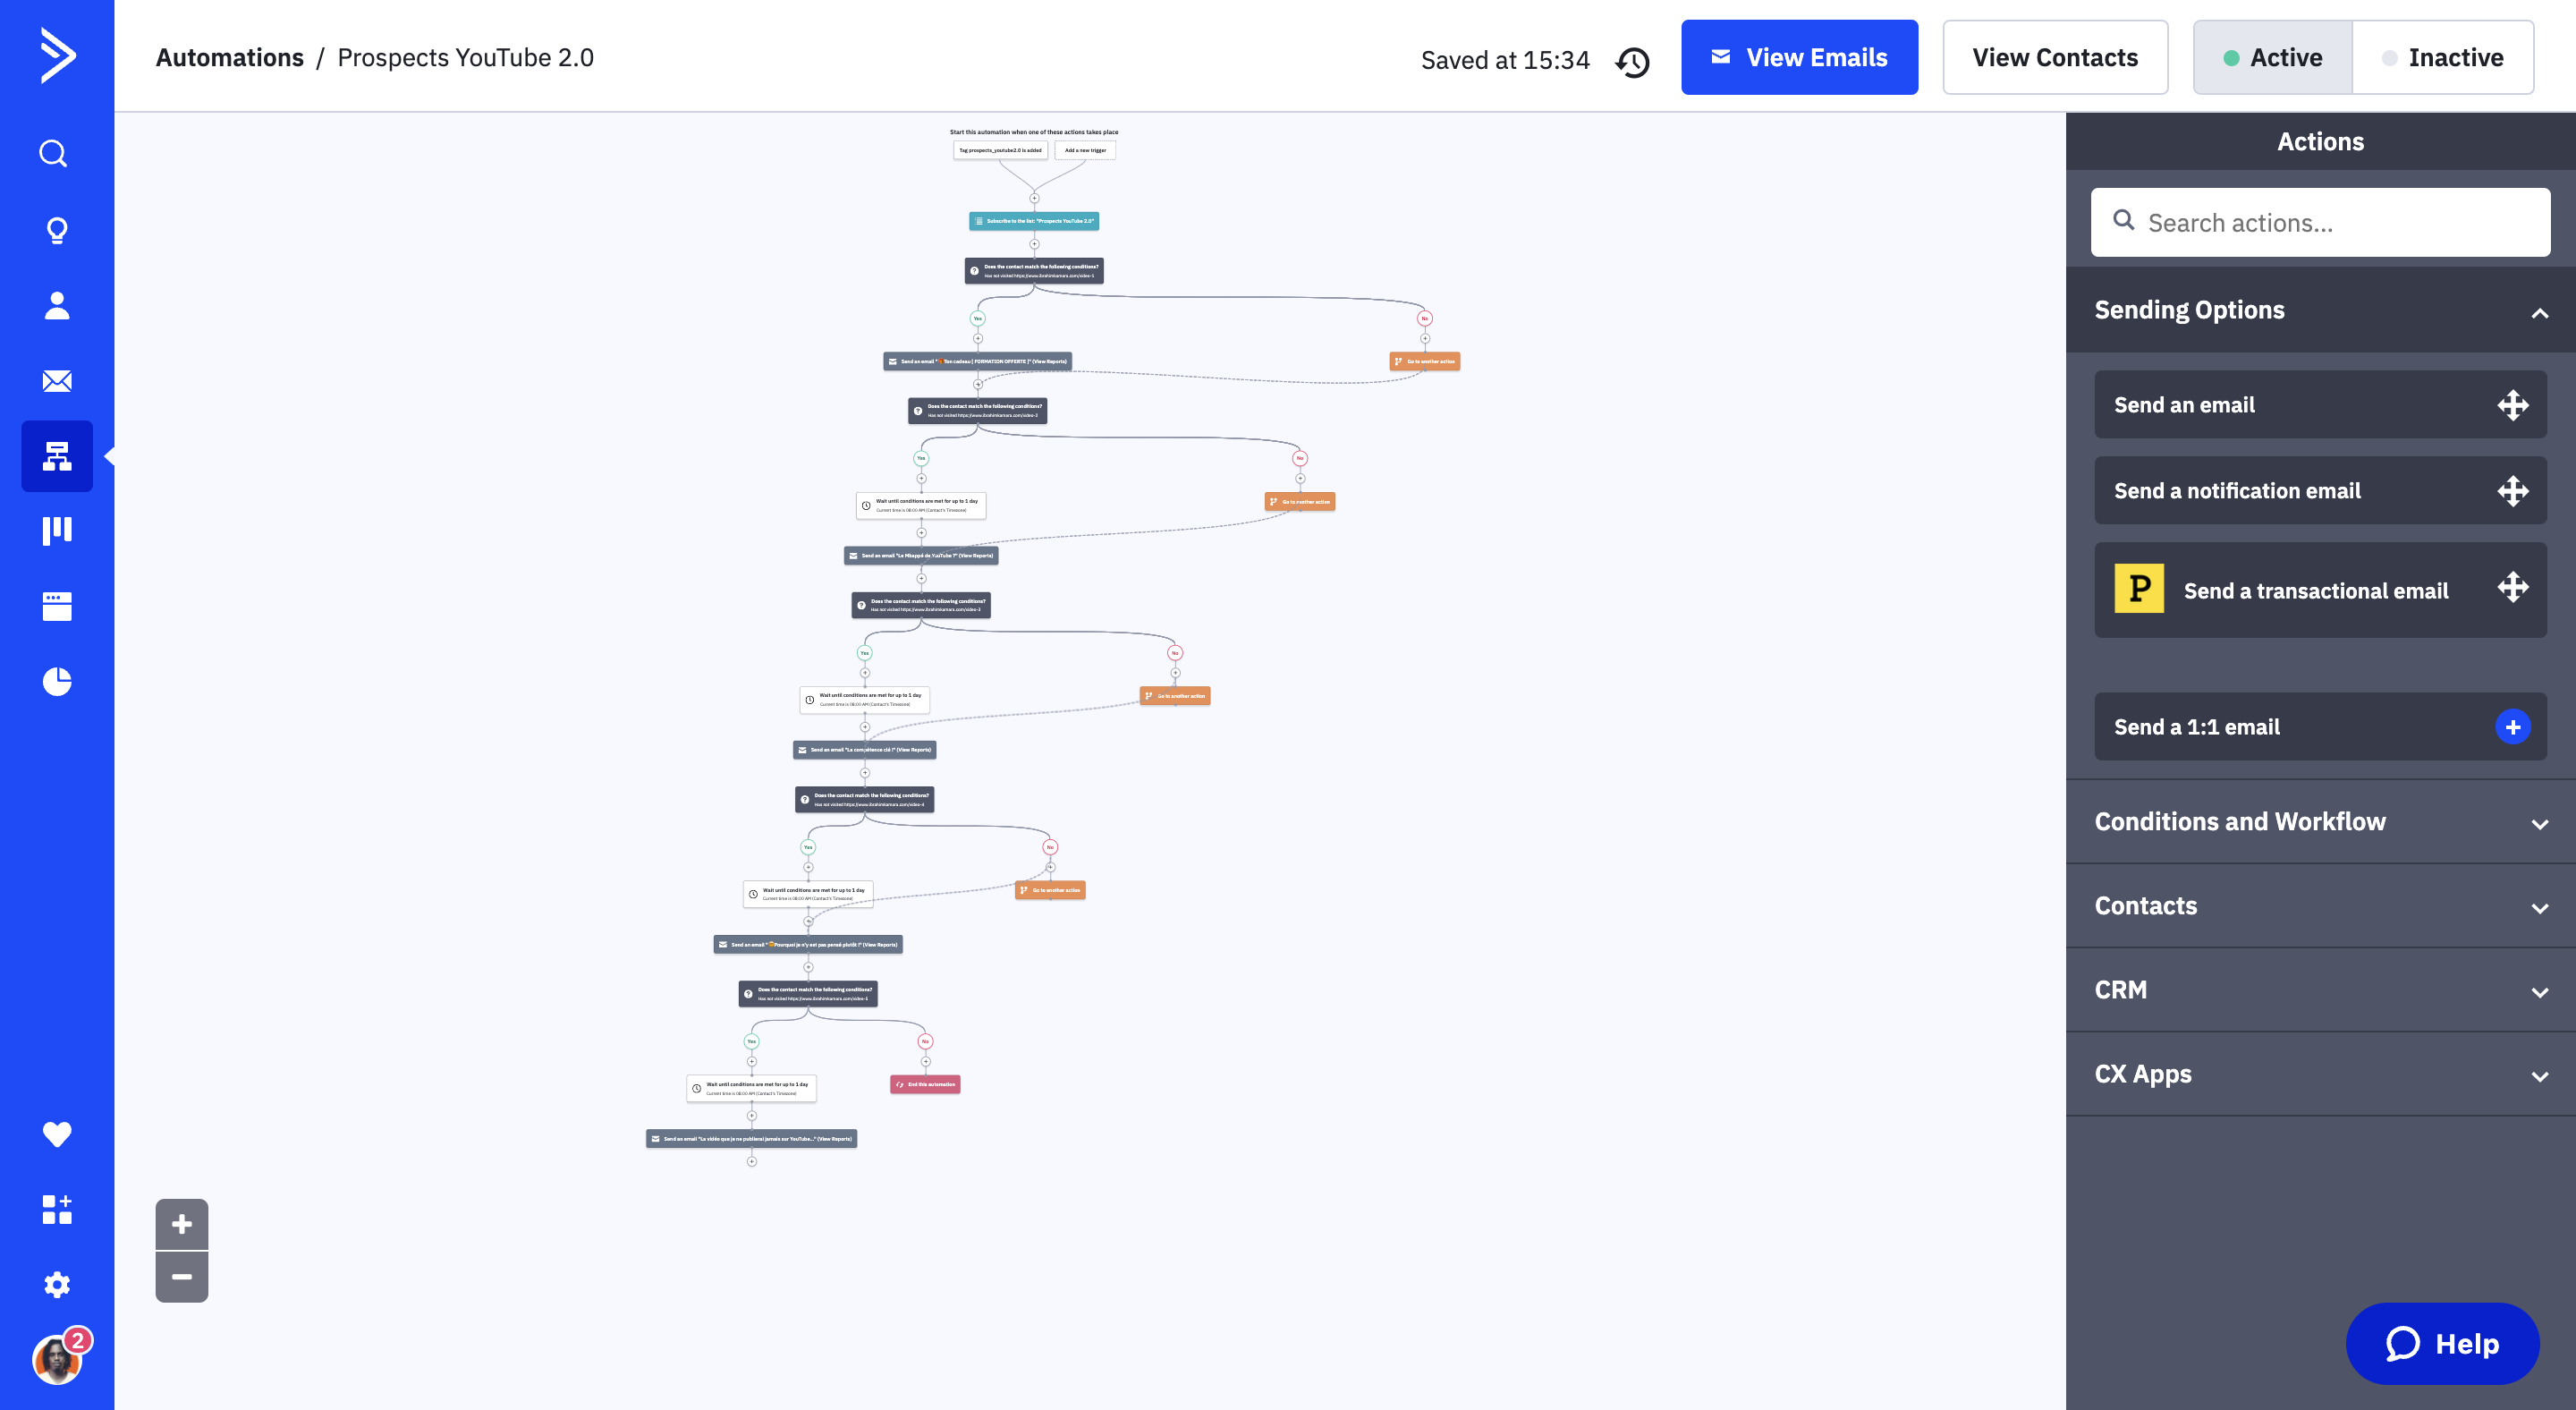Open the Deals pipeline board icon
Viewport: 2576px width, 1410px height.
(57, 531)
